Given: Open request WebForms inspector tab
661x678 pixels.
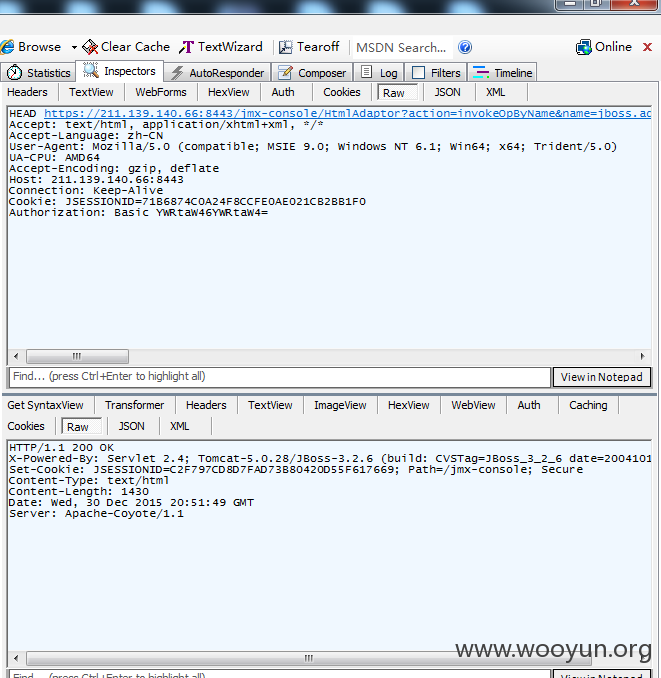Looking at the screenshot, I should coord(161,92).
